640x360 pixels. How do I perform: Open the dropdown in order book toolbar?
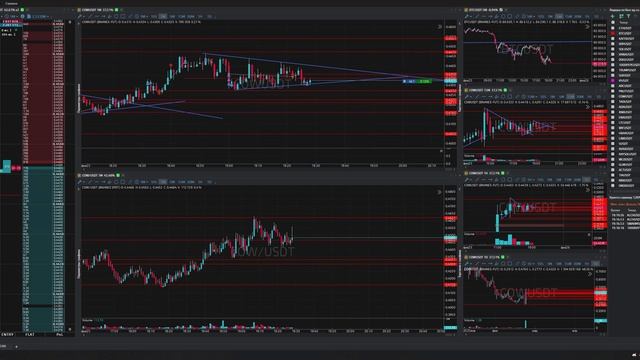(x=40, y=16)
